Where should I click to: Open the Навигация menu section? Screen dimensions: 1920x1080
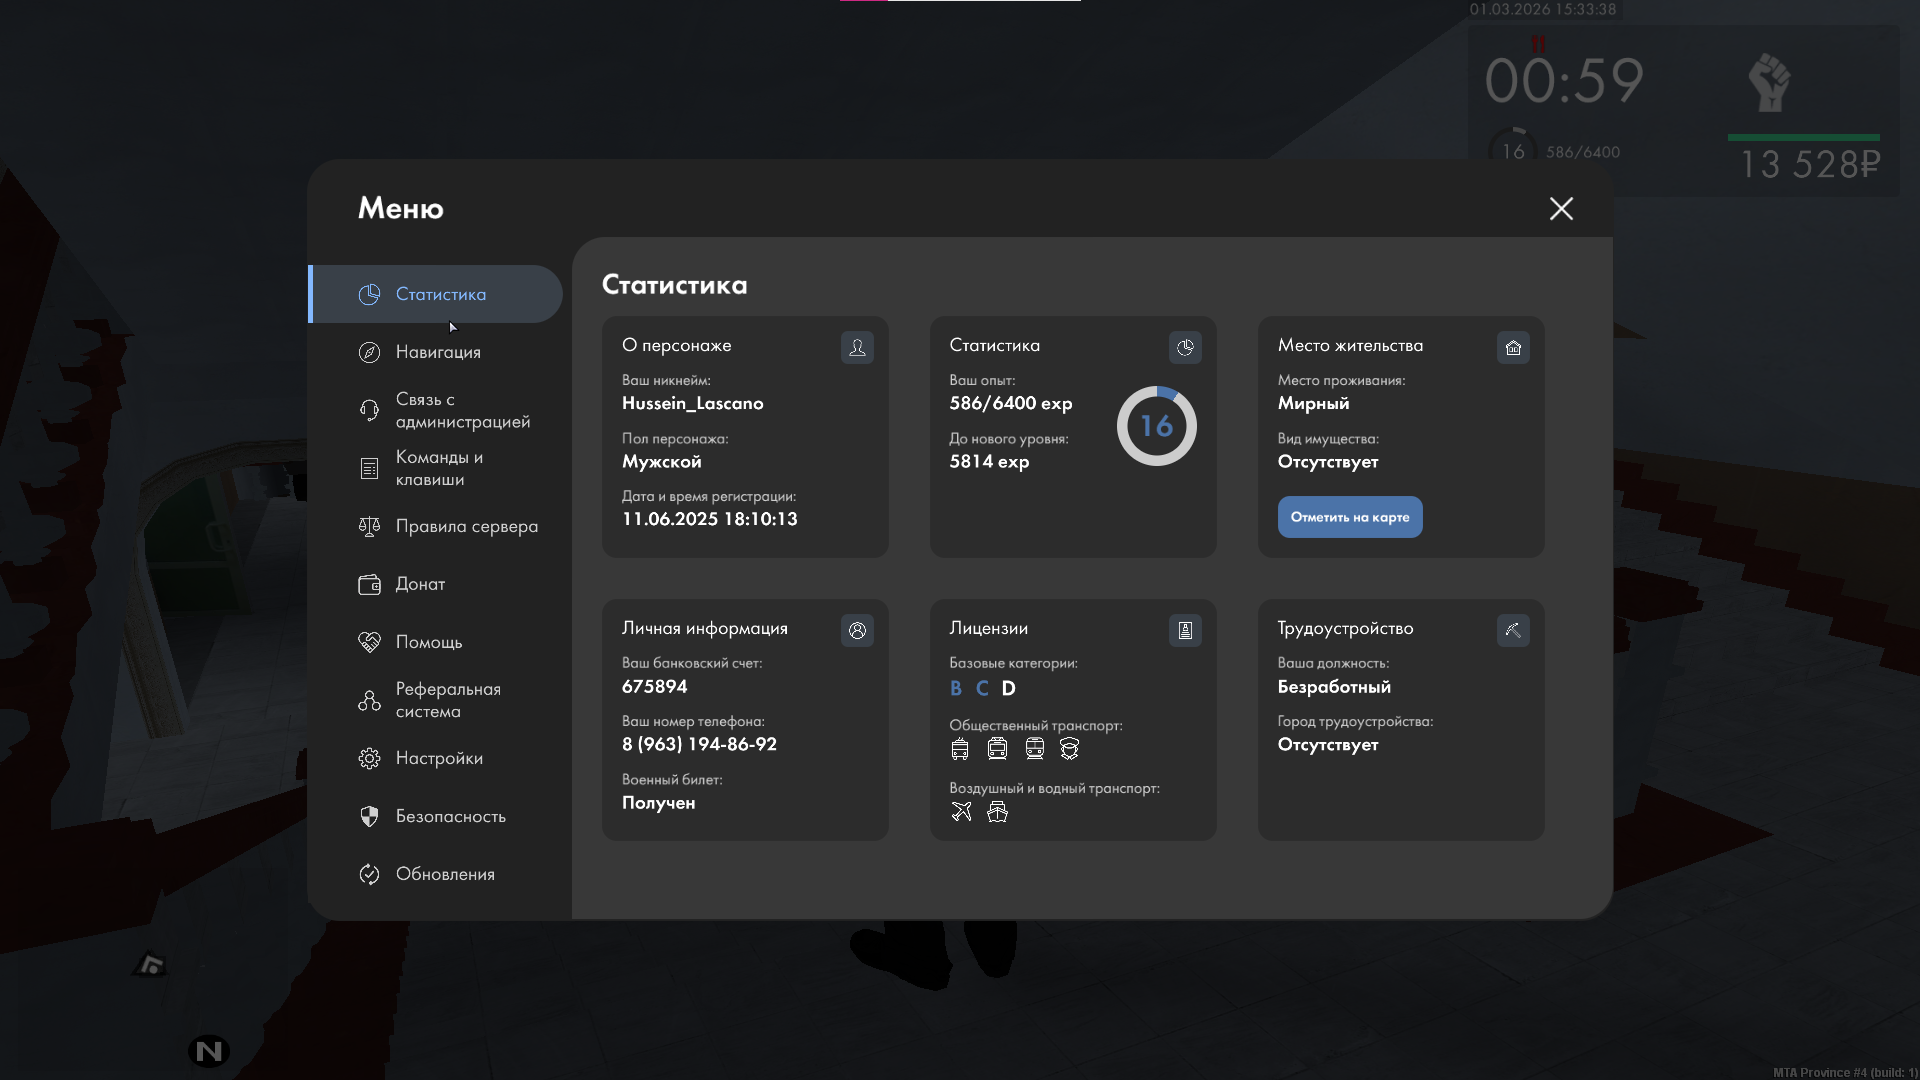pyautogui.click(x=438, y=352)
